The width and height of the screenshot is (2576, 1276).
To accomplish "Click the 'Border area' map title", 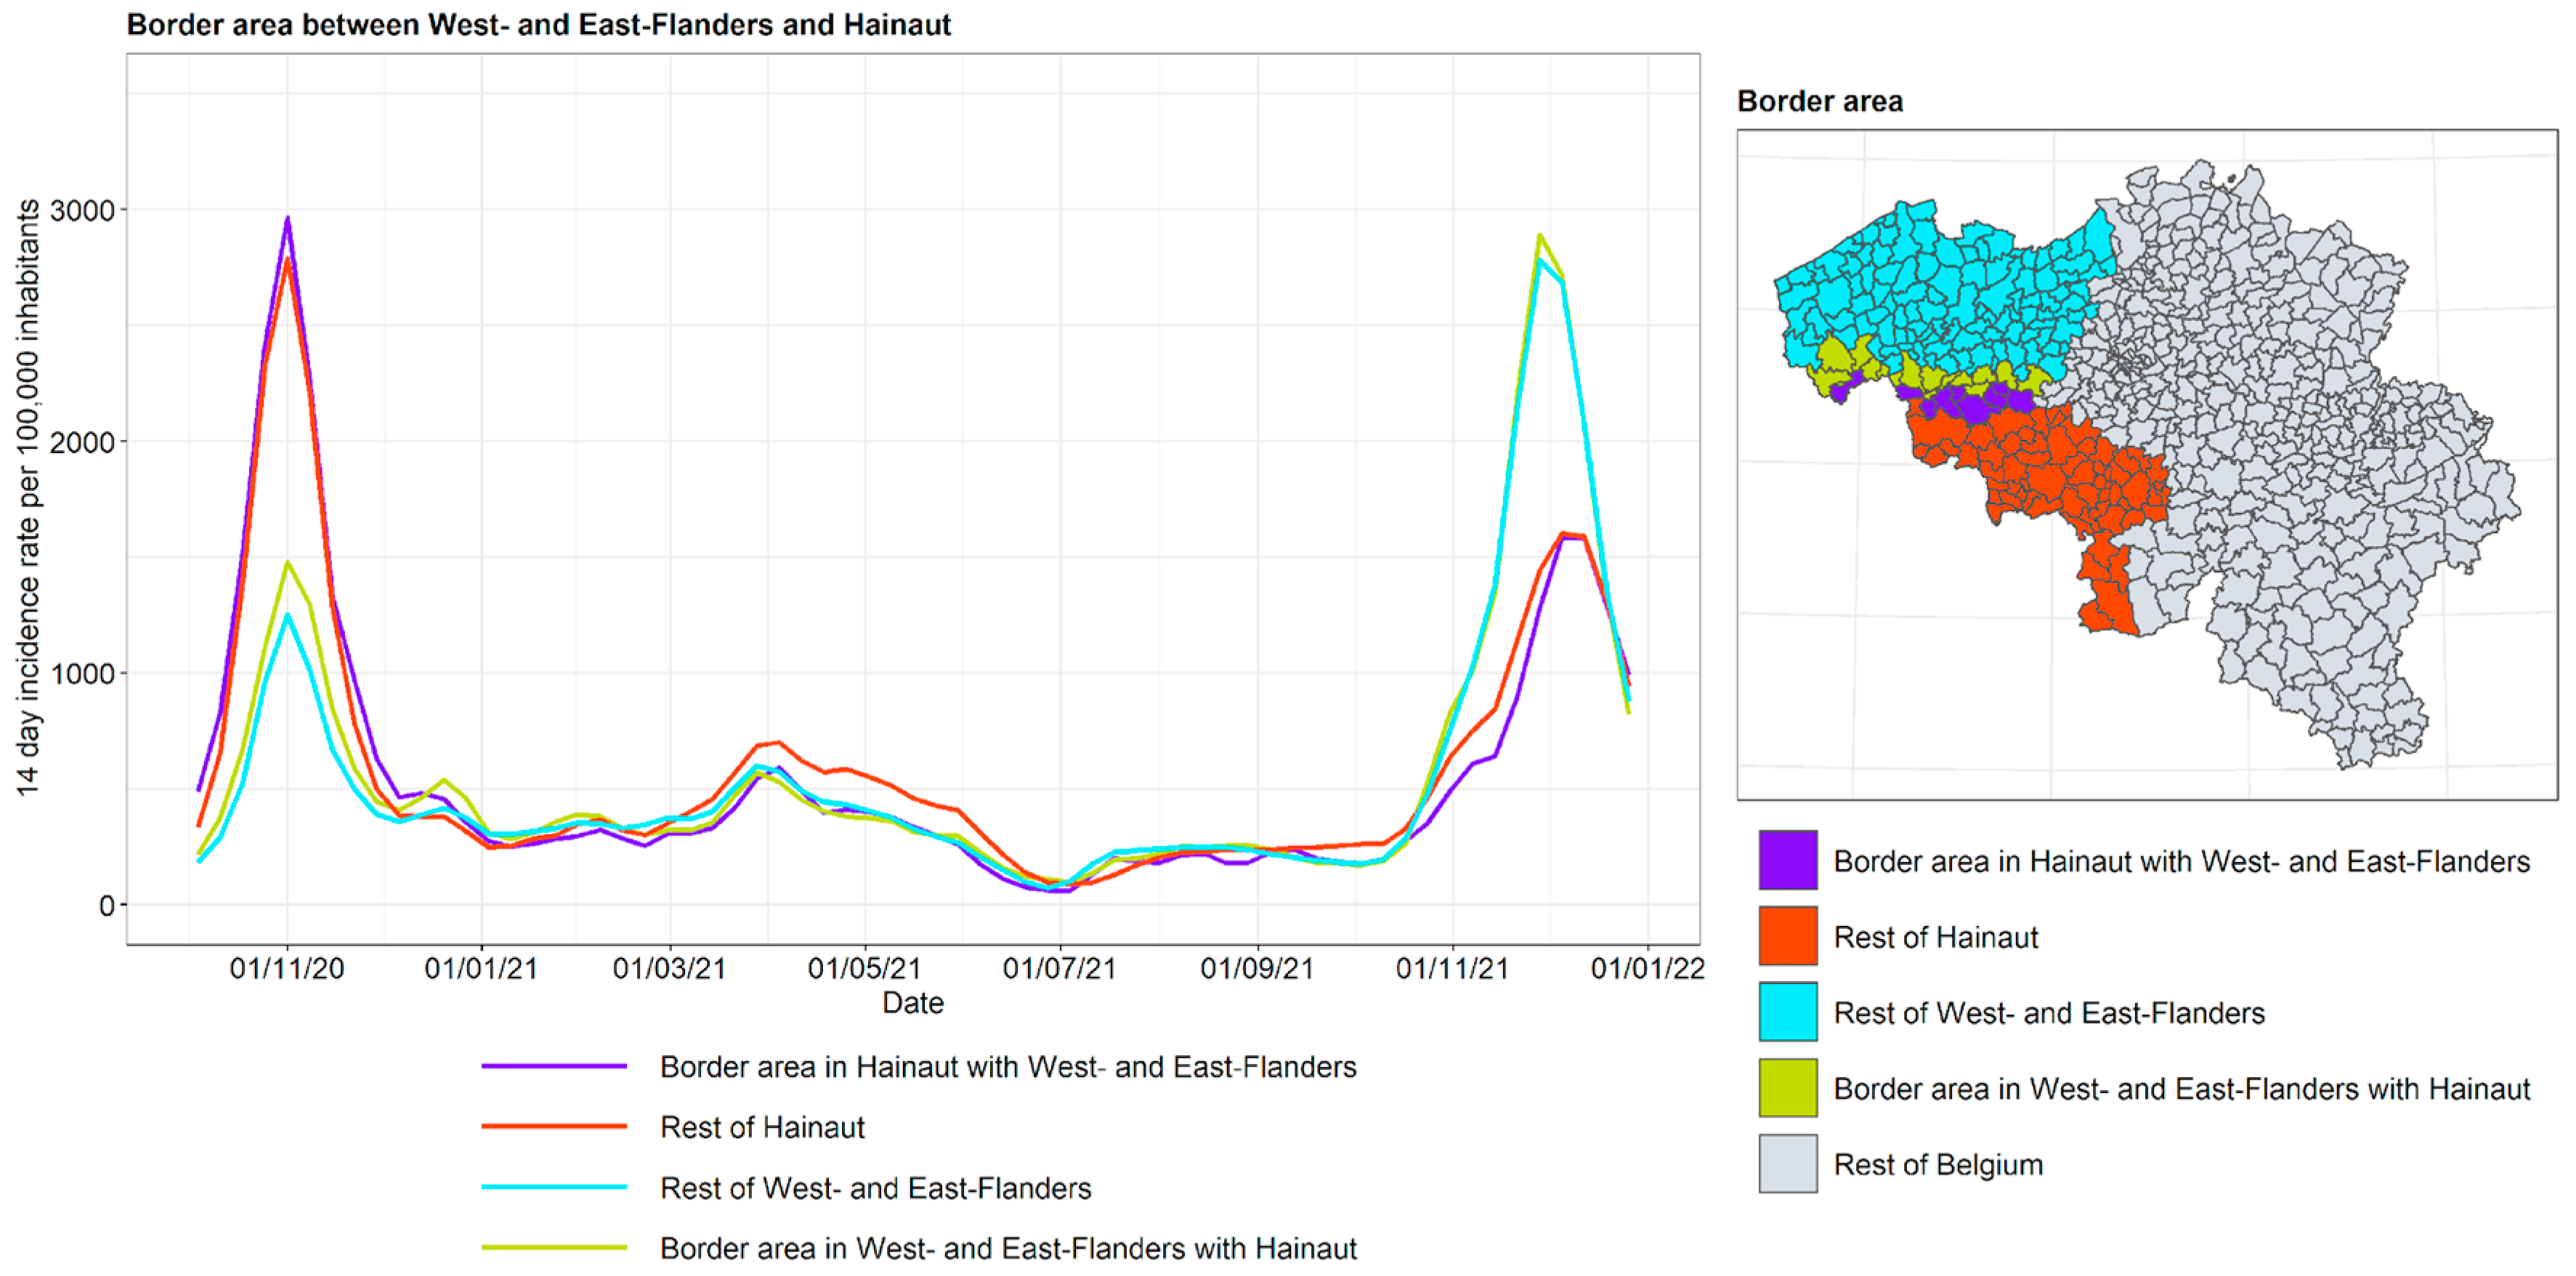I will 1819,101.
